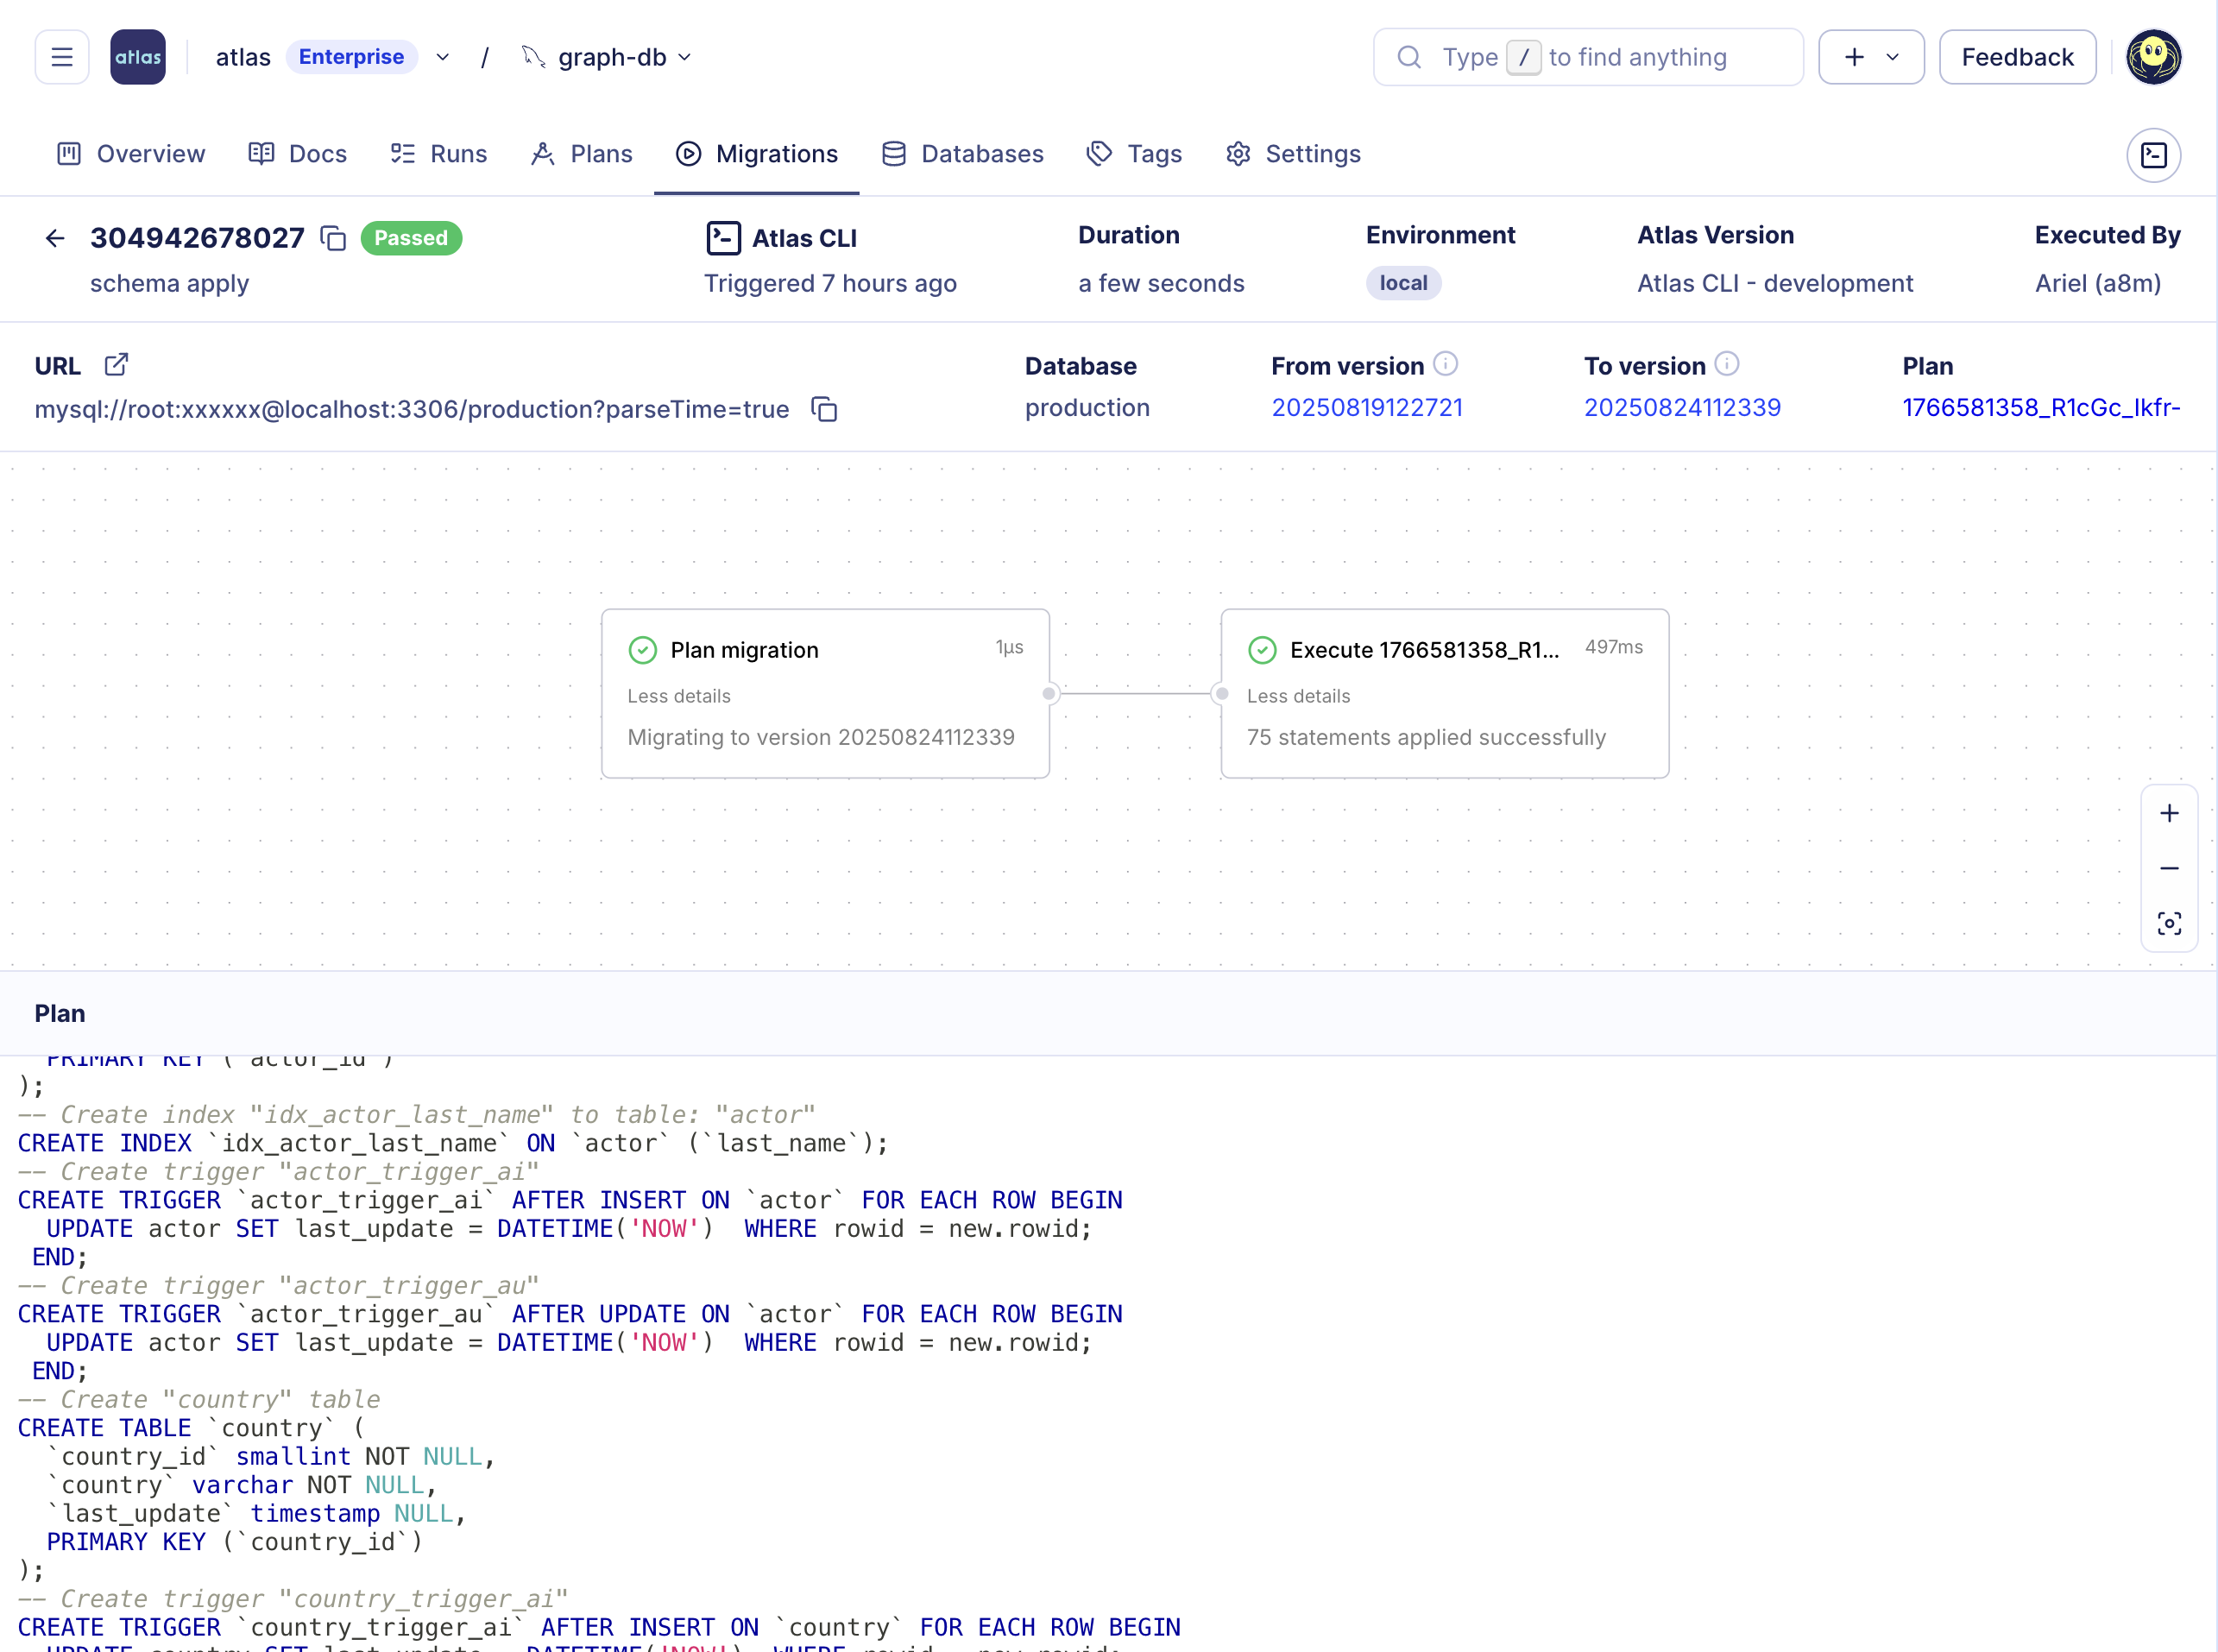Collapse details on the Plan migration node

(678, 695)
